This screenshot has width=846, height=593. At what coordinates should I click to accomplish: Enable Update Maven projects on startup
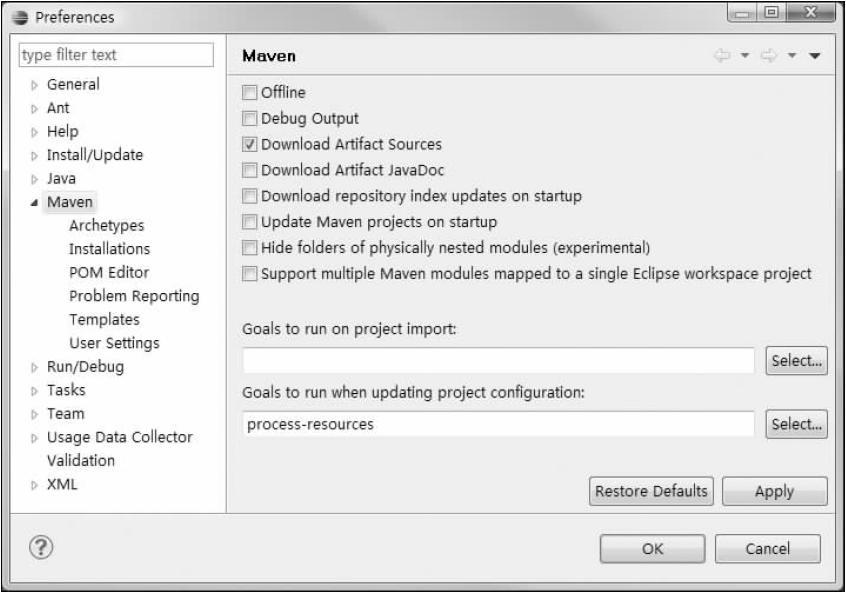click(x=250, y=222)
